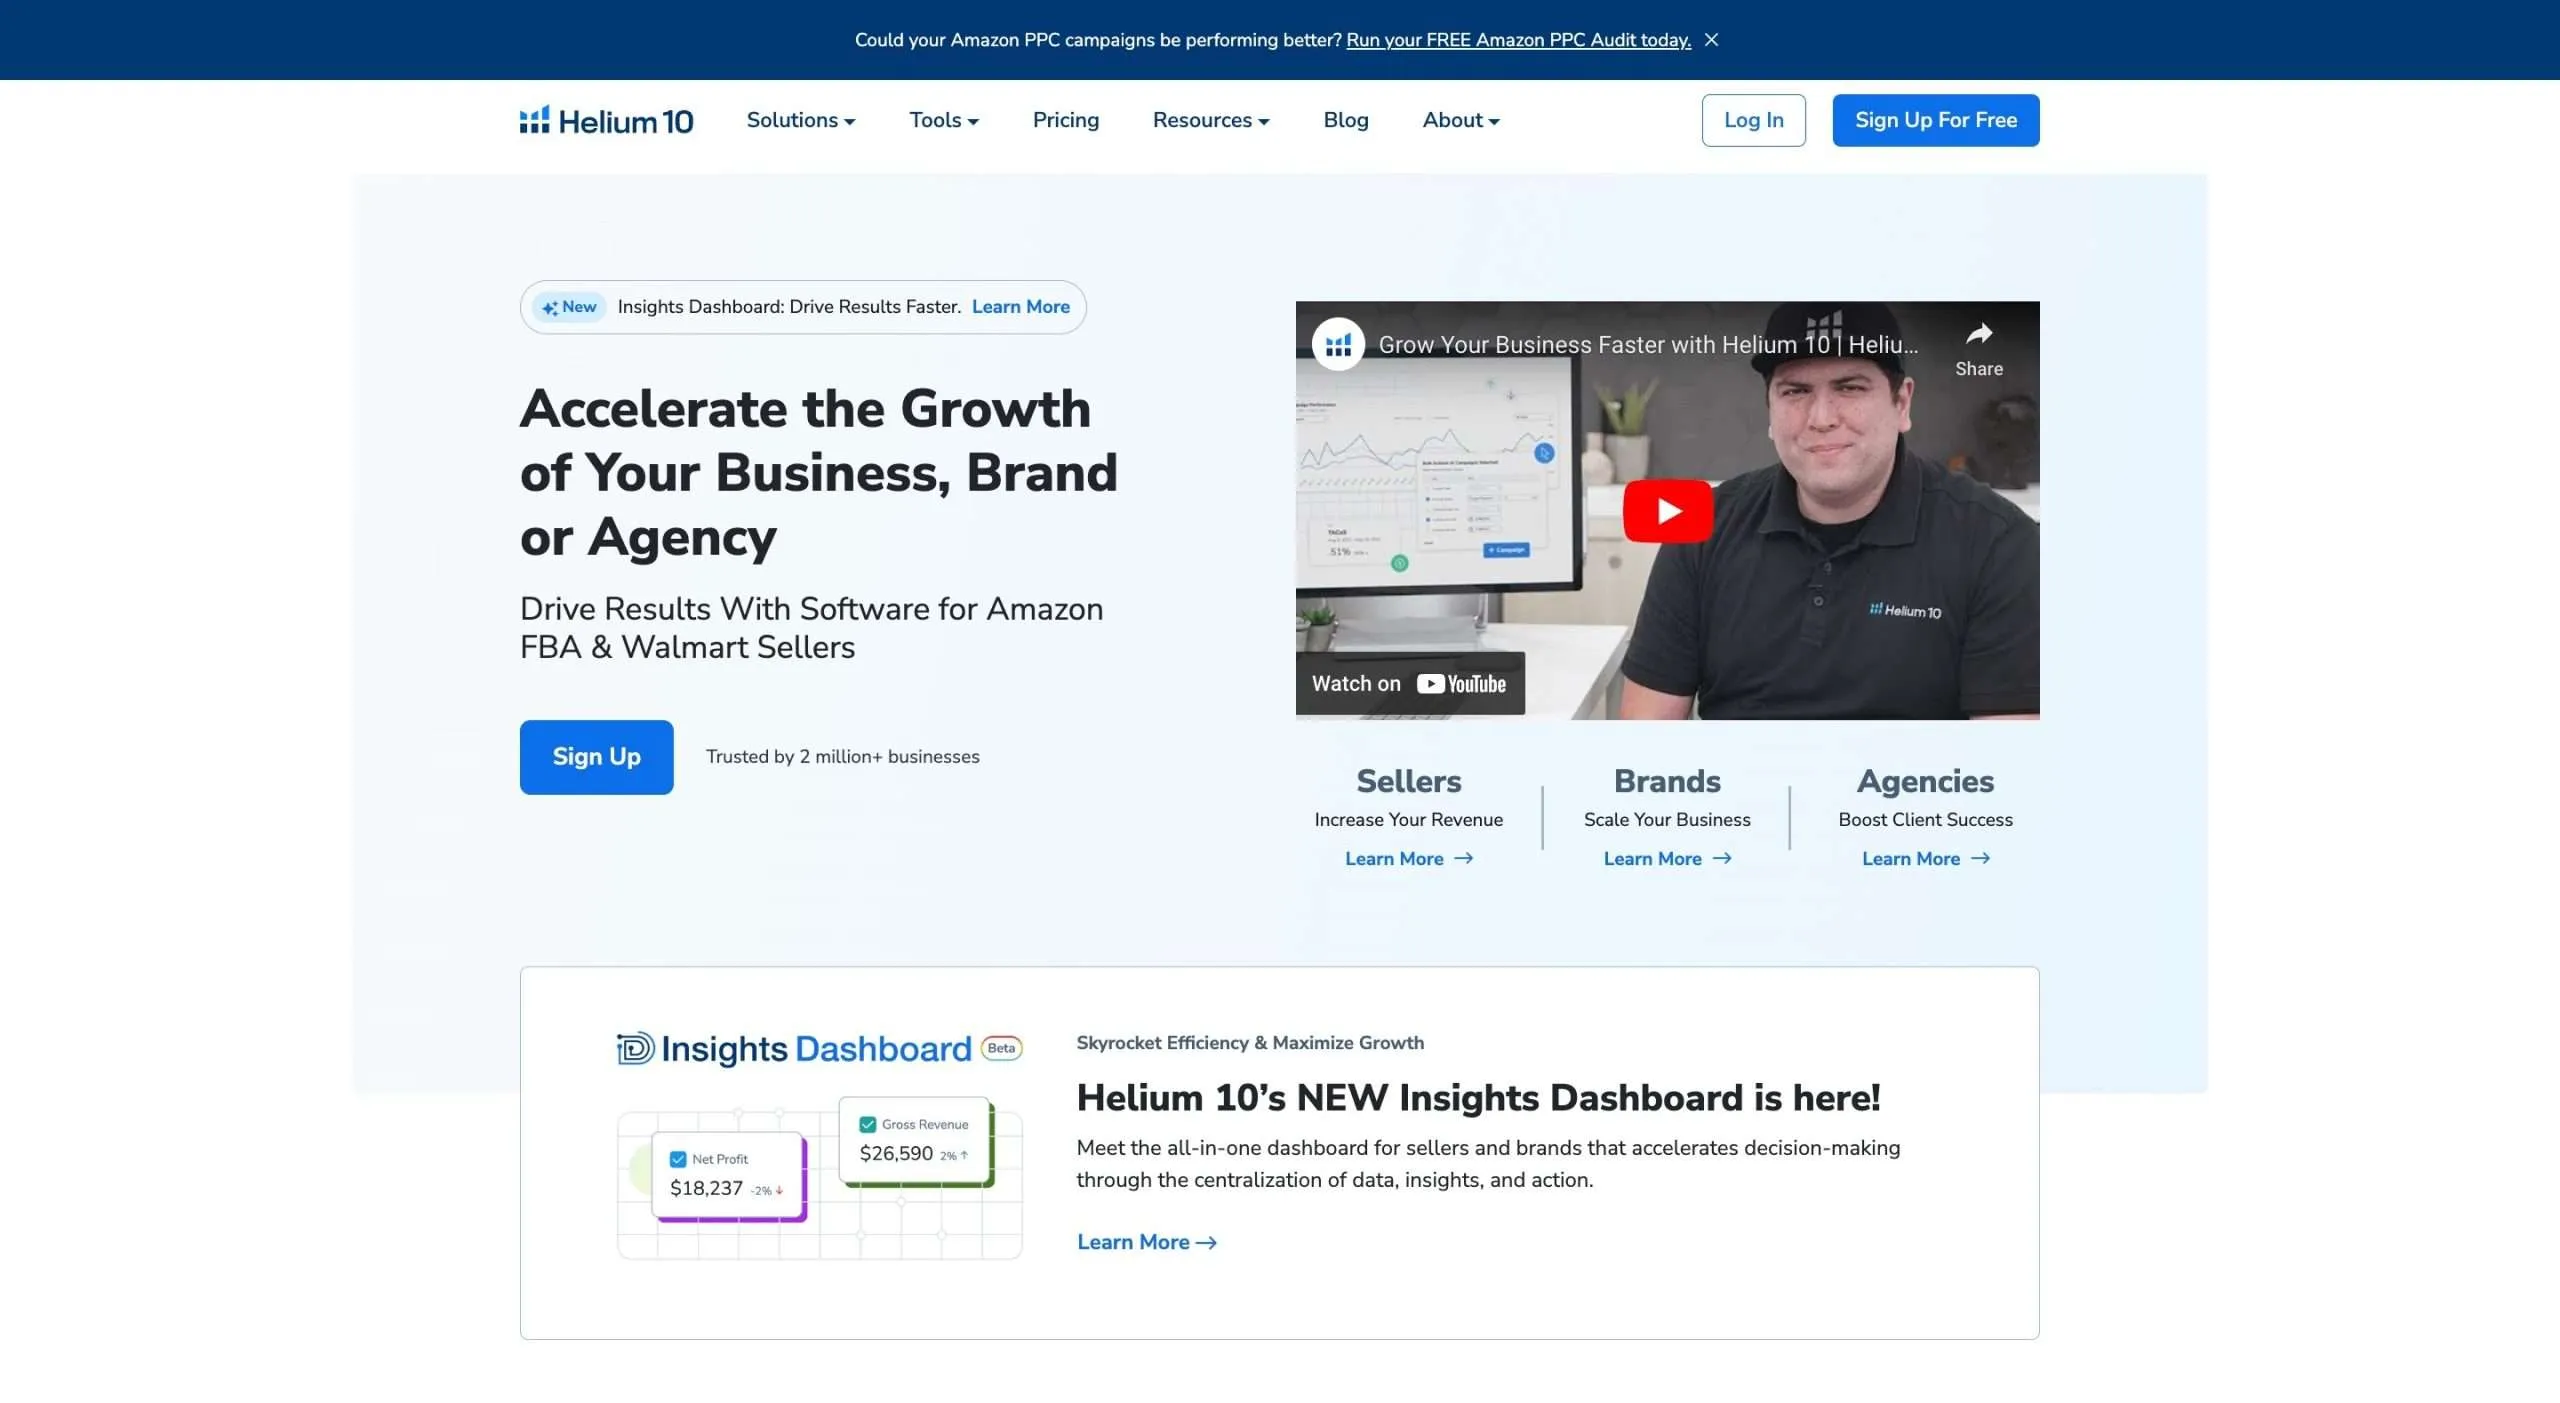
Task: Expand the Solutions menu
Action: coord(800,120)
